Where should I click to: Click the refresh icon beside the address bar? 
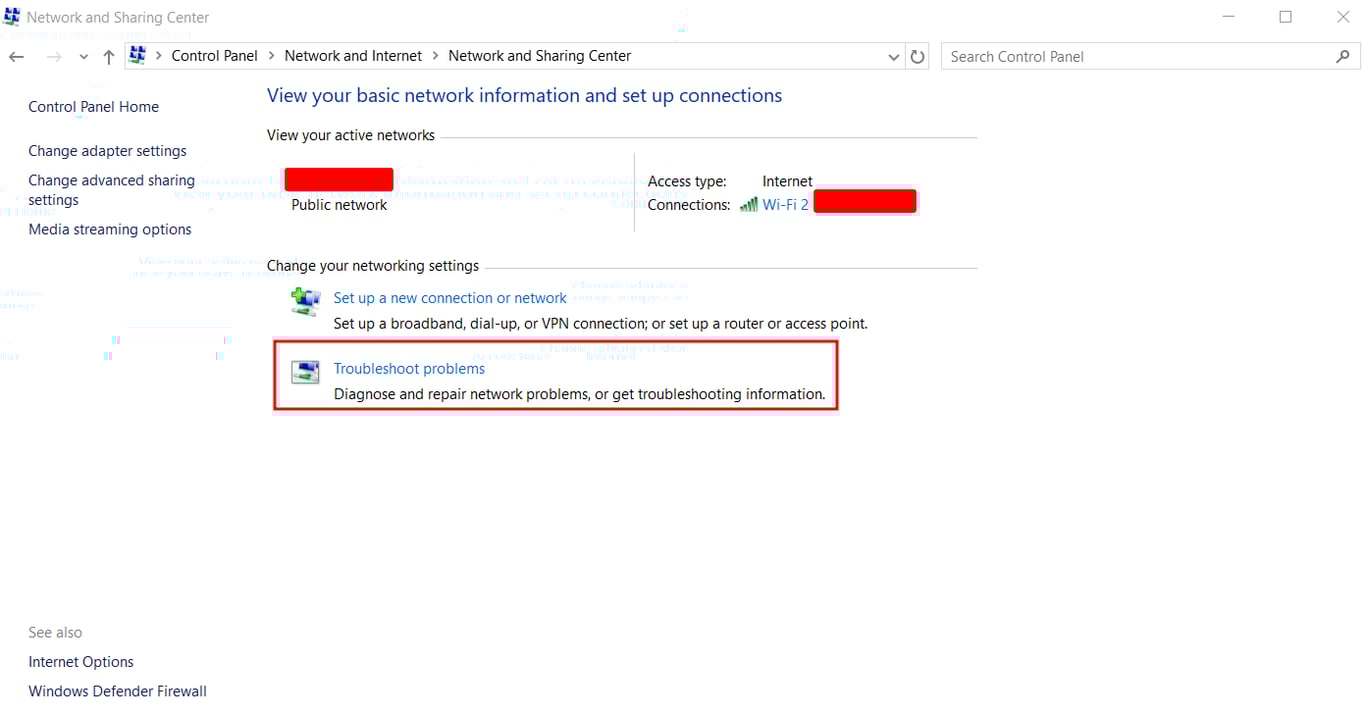point(917,56)
